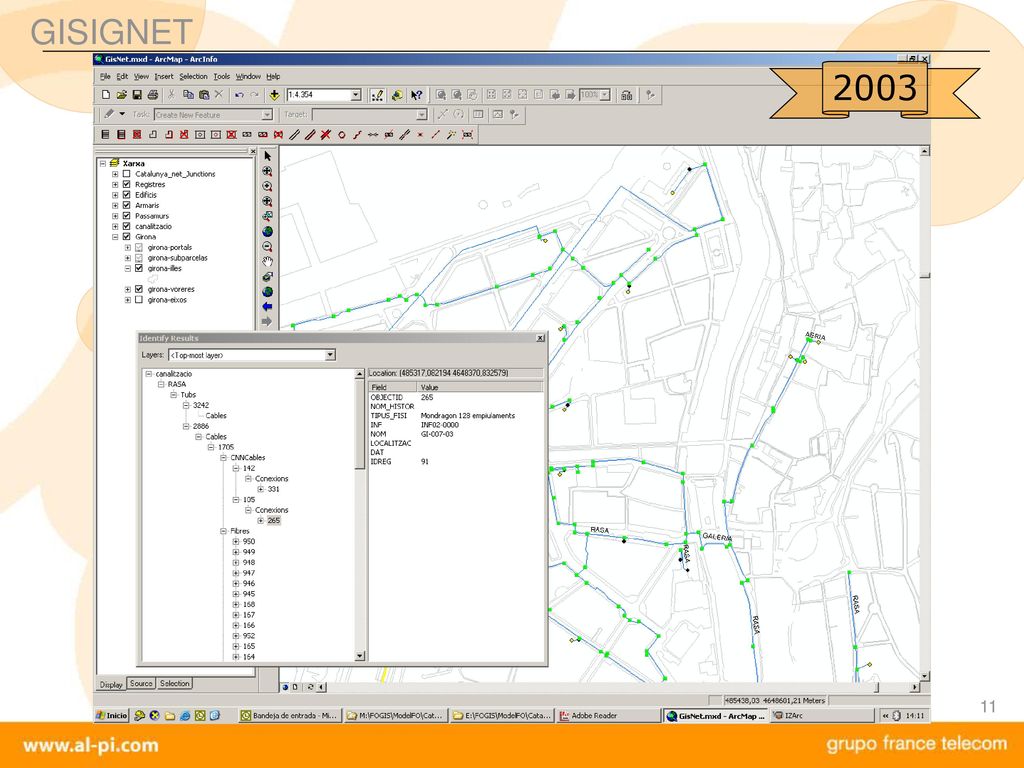Click the Identify tree scrollbar down arrow
This screenshot has height=768, width=1024.
click(x=360, y=656)
